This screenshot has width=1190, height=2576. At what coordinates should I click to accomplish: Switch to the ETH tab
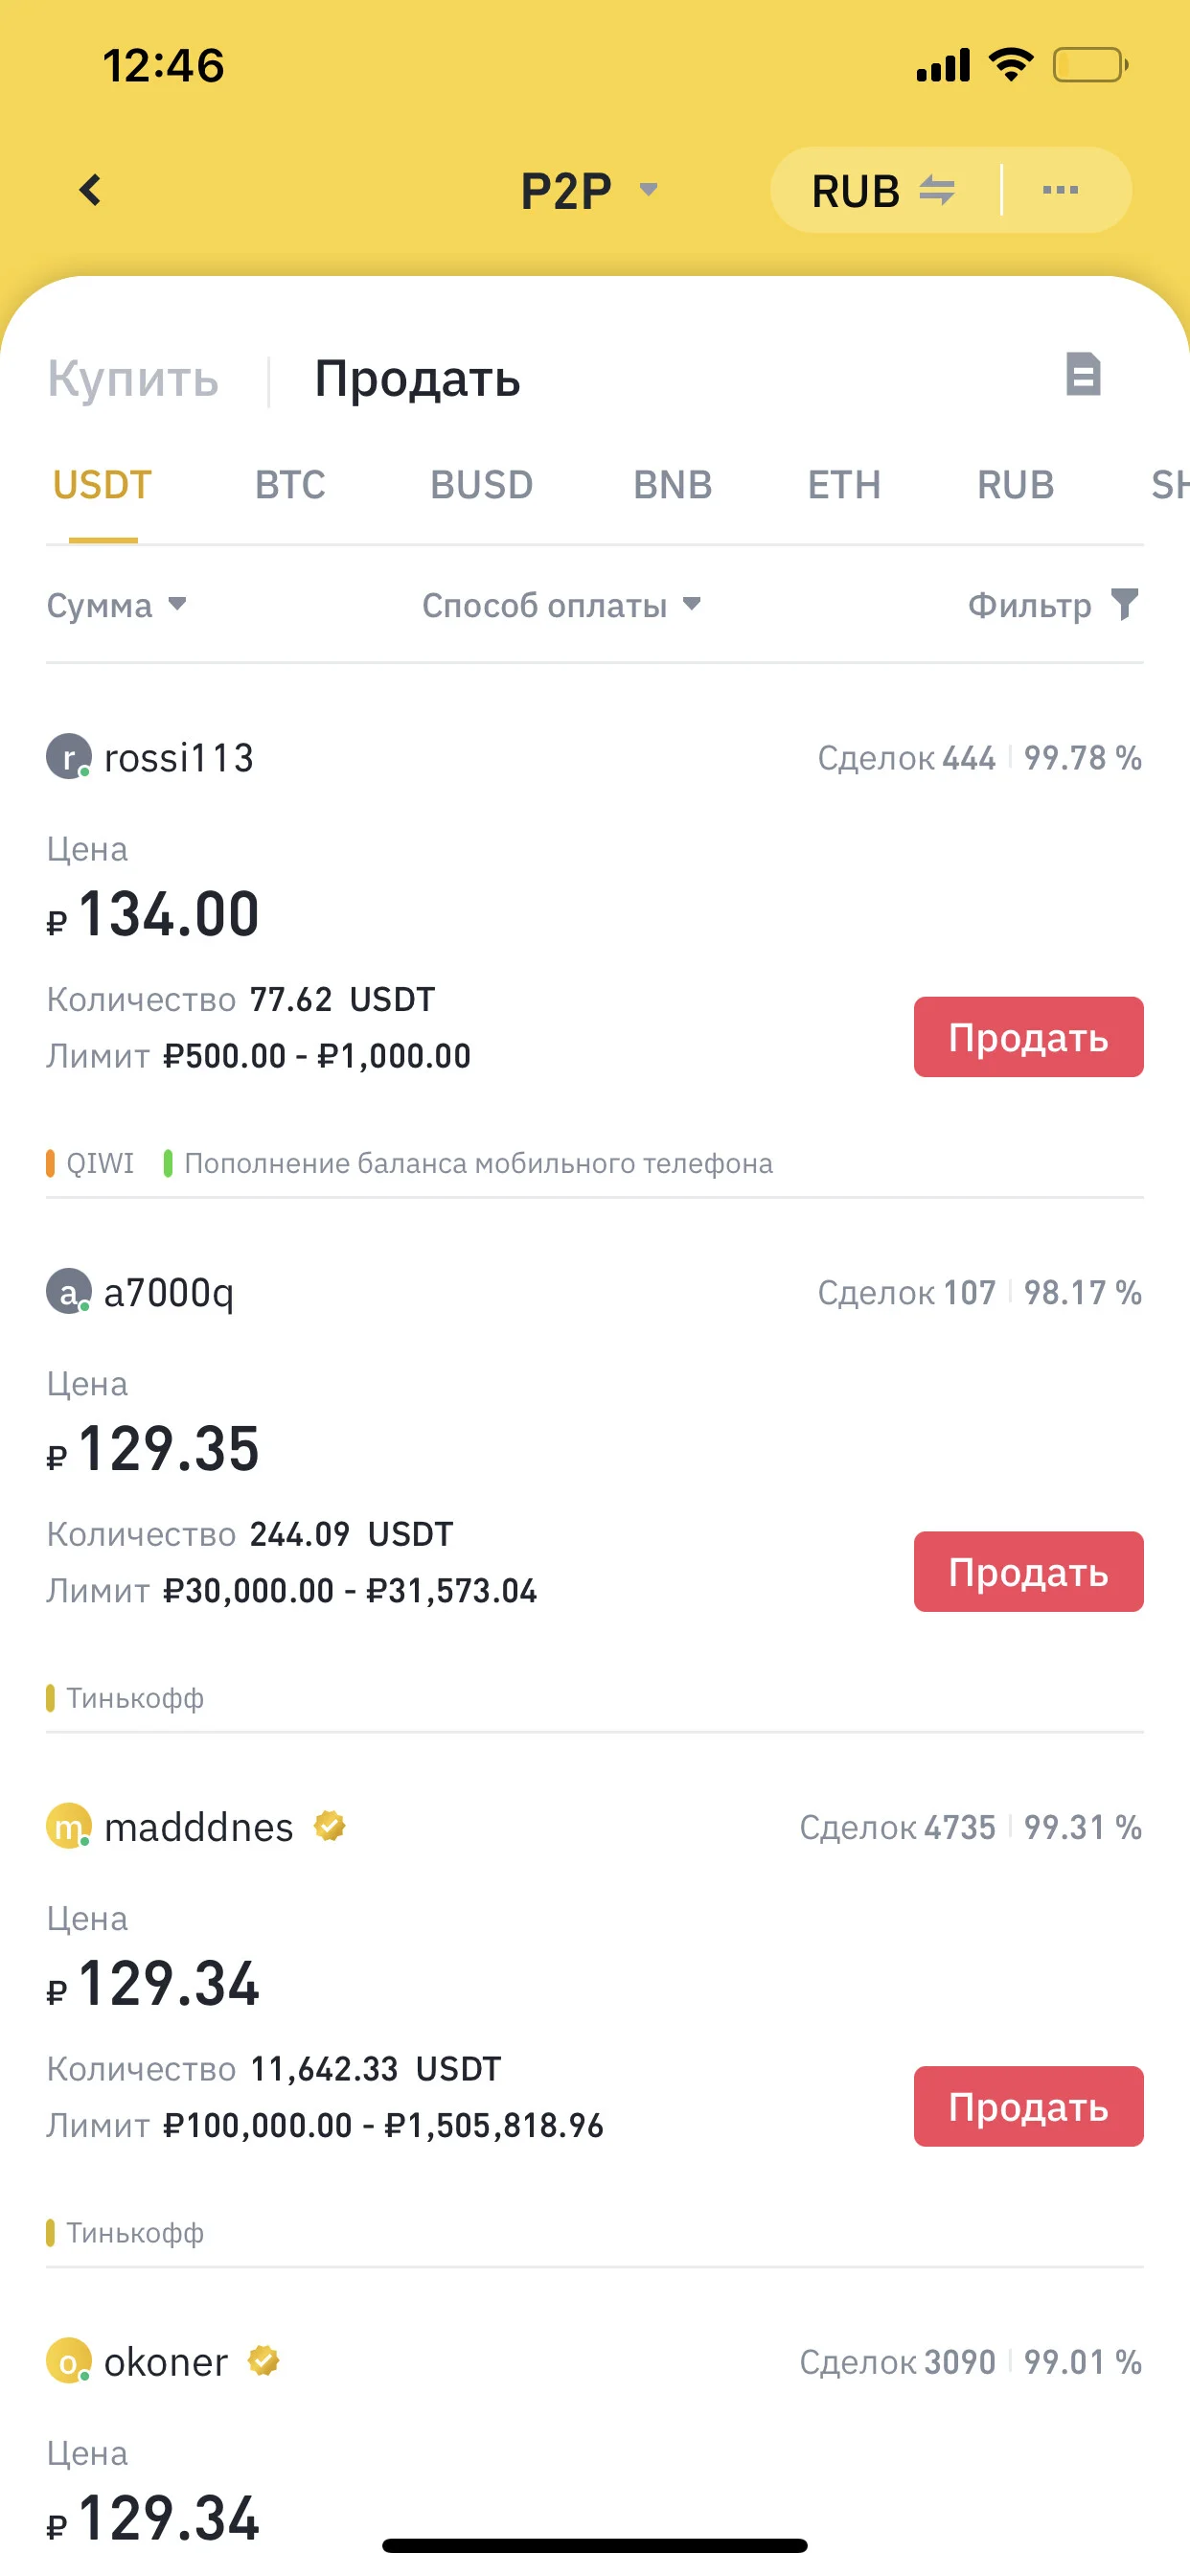[844, 485]
